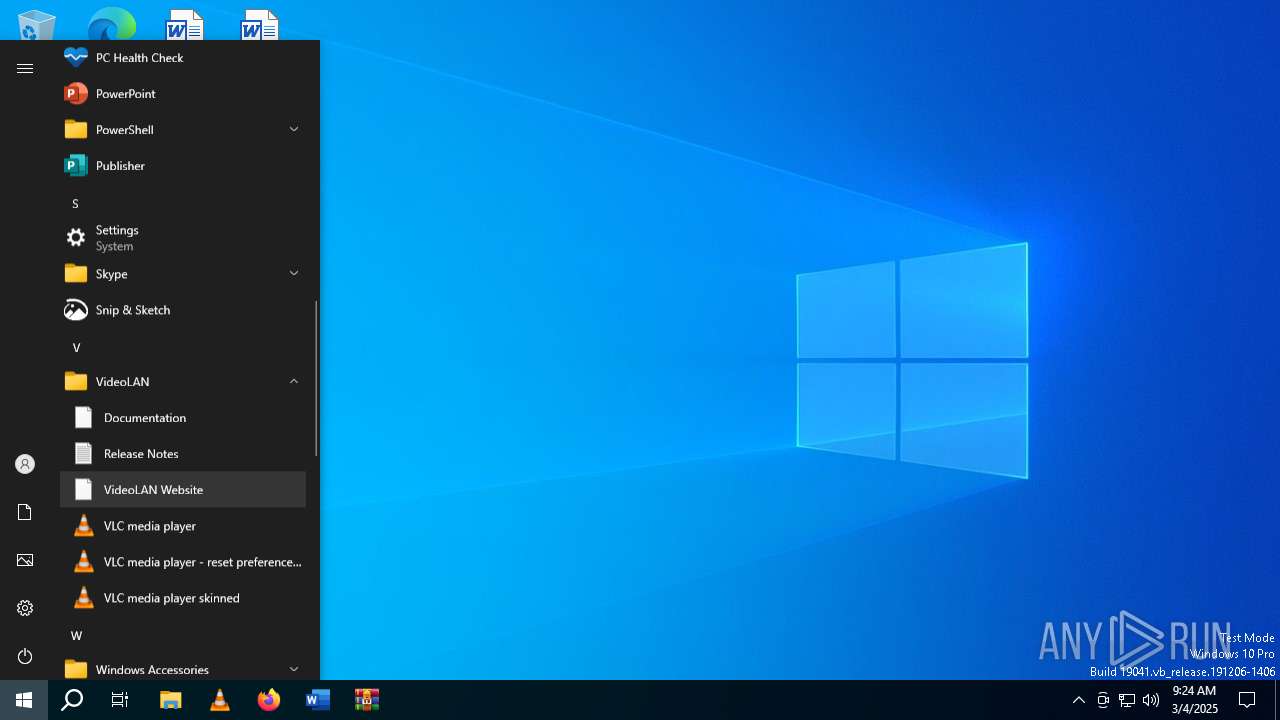Open the Skype folder entry

click(183, 274)
